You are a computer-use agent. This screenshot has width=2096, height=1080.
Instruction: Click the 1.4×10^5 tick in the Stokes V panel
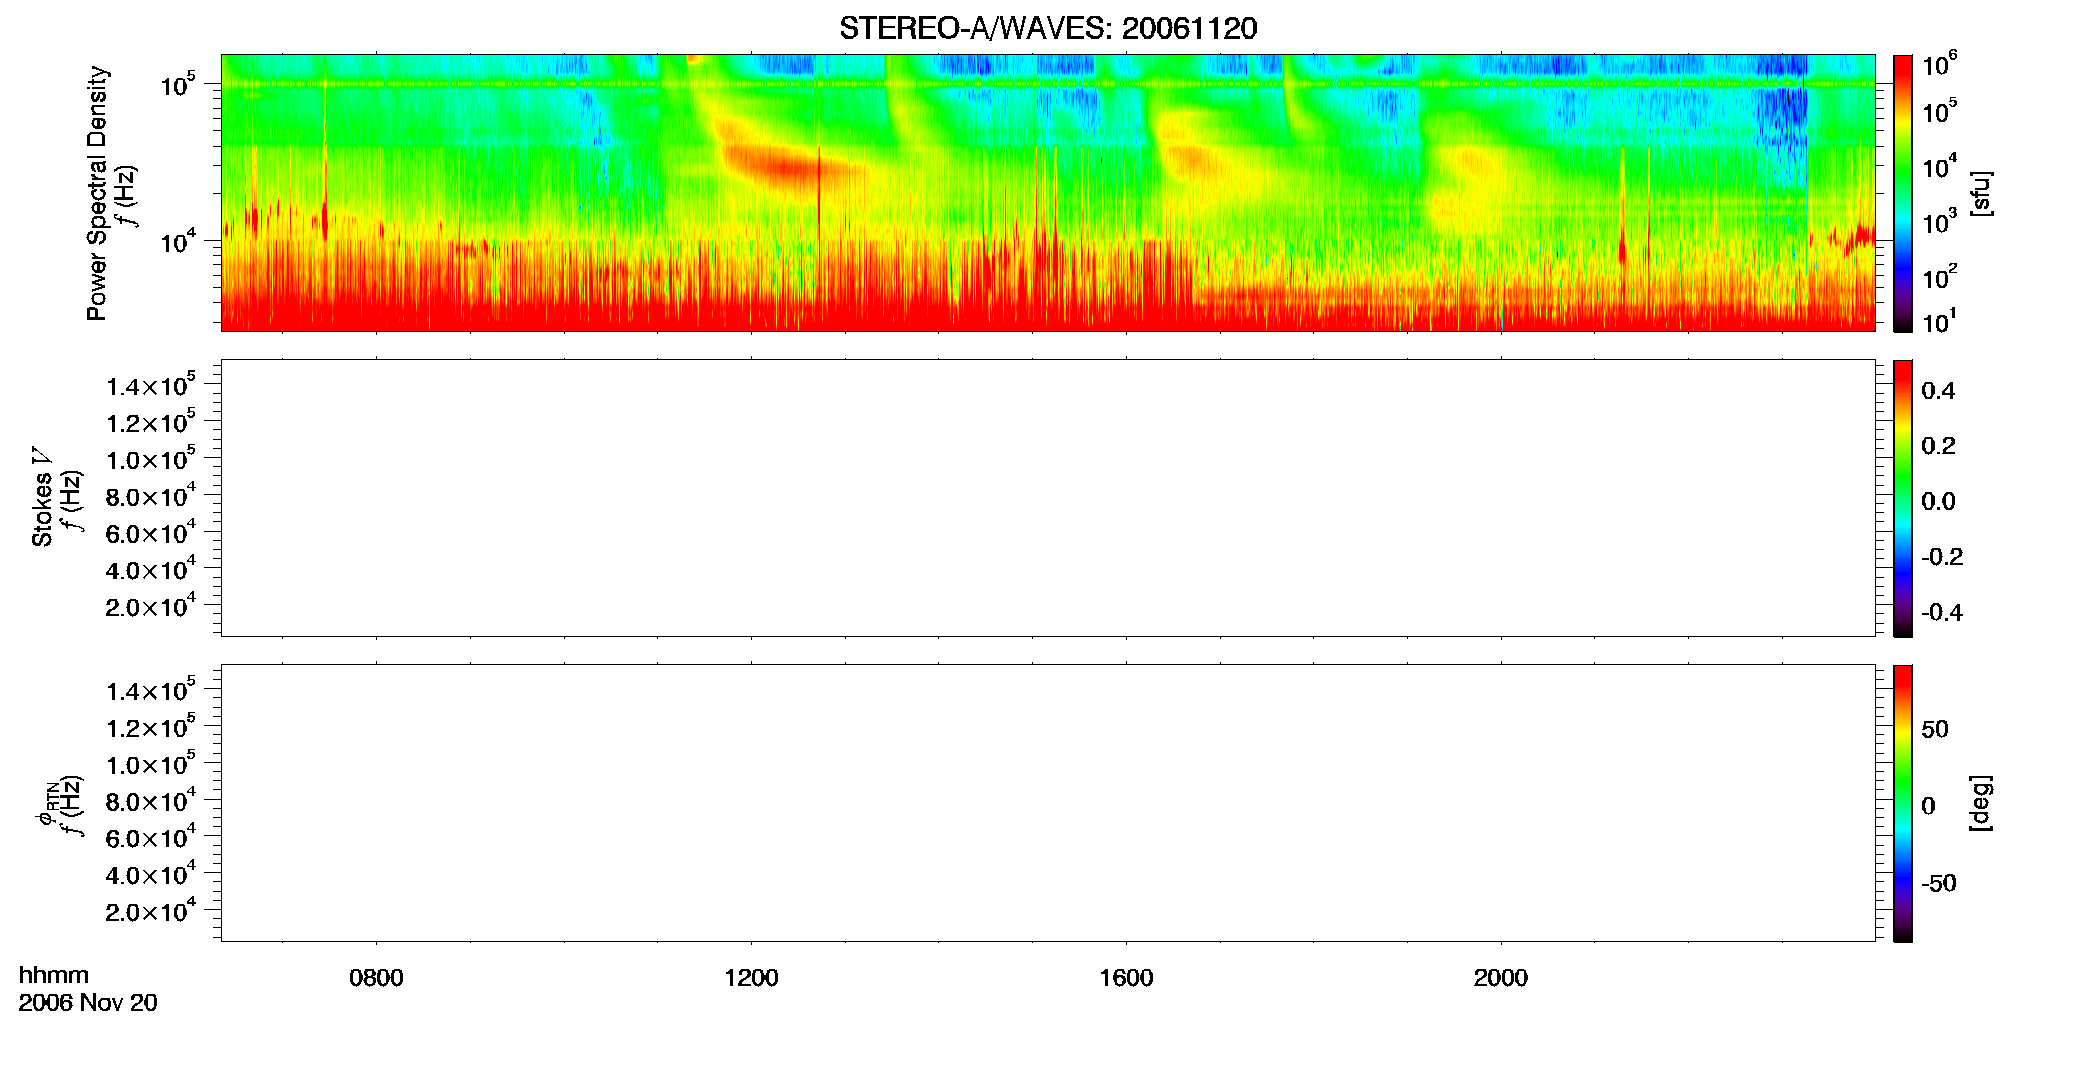point(151,385)
